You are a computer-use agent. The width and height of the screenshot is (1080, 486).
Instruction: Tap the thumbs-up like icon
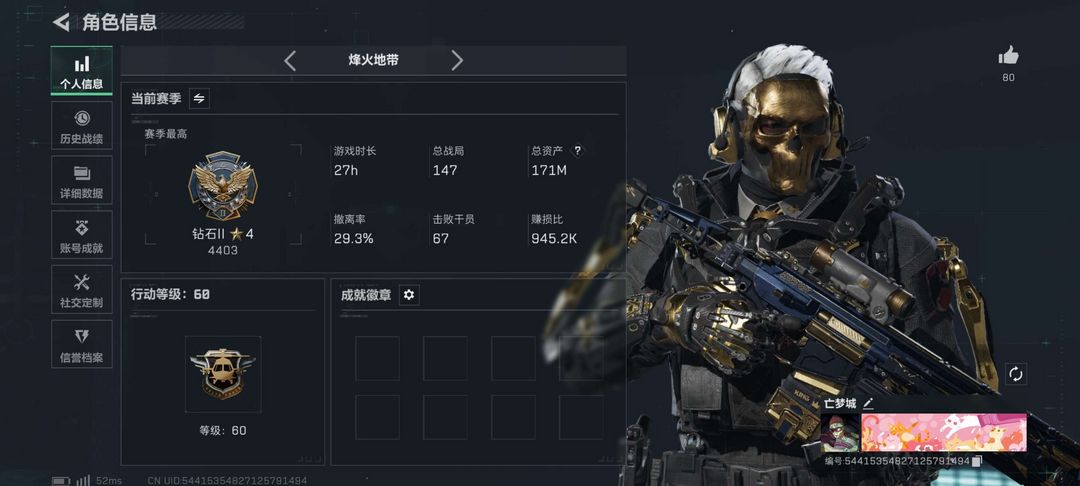1008,56
